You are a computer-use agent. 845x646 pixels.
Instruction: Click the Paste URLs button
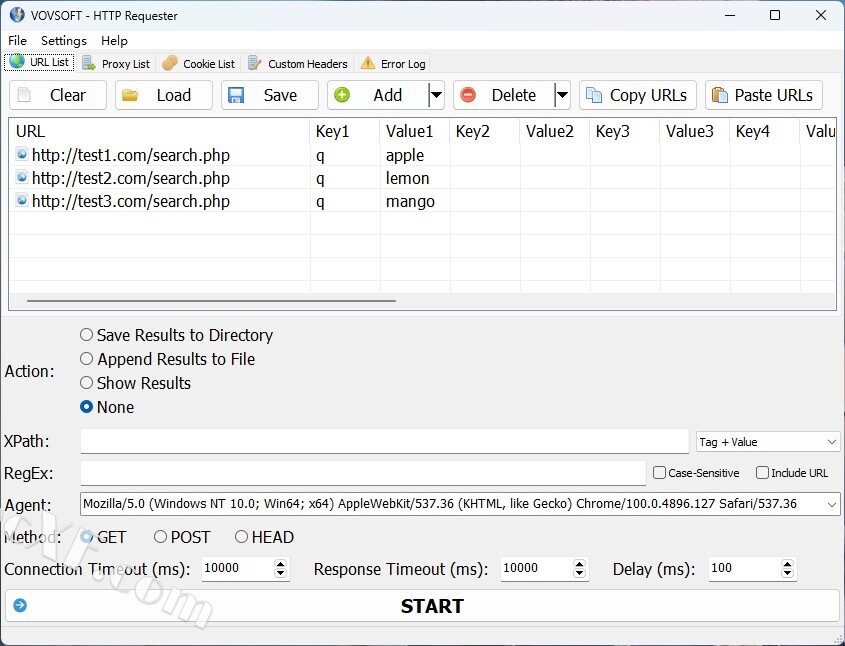pos(764,95)
